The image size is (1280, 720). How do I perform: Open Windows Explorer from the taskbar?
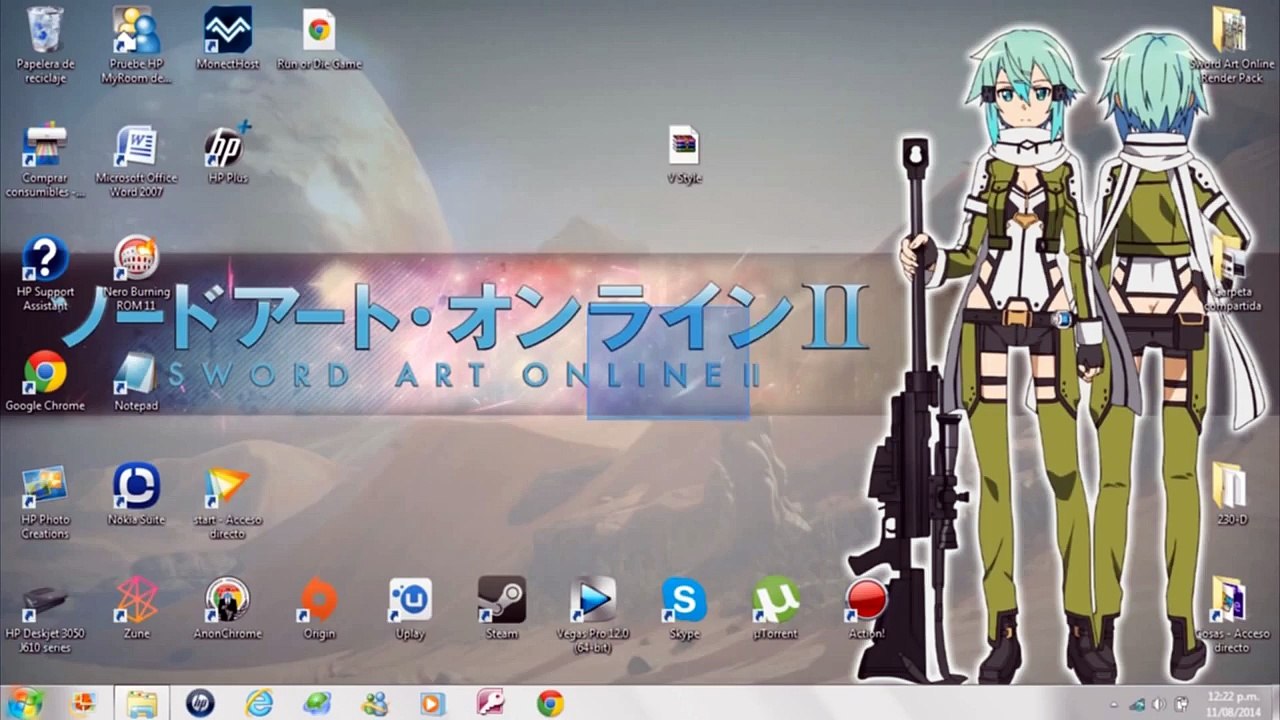[x=141, y=703]
